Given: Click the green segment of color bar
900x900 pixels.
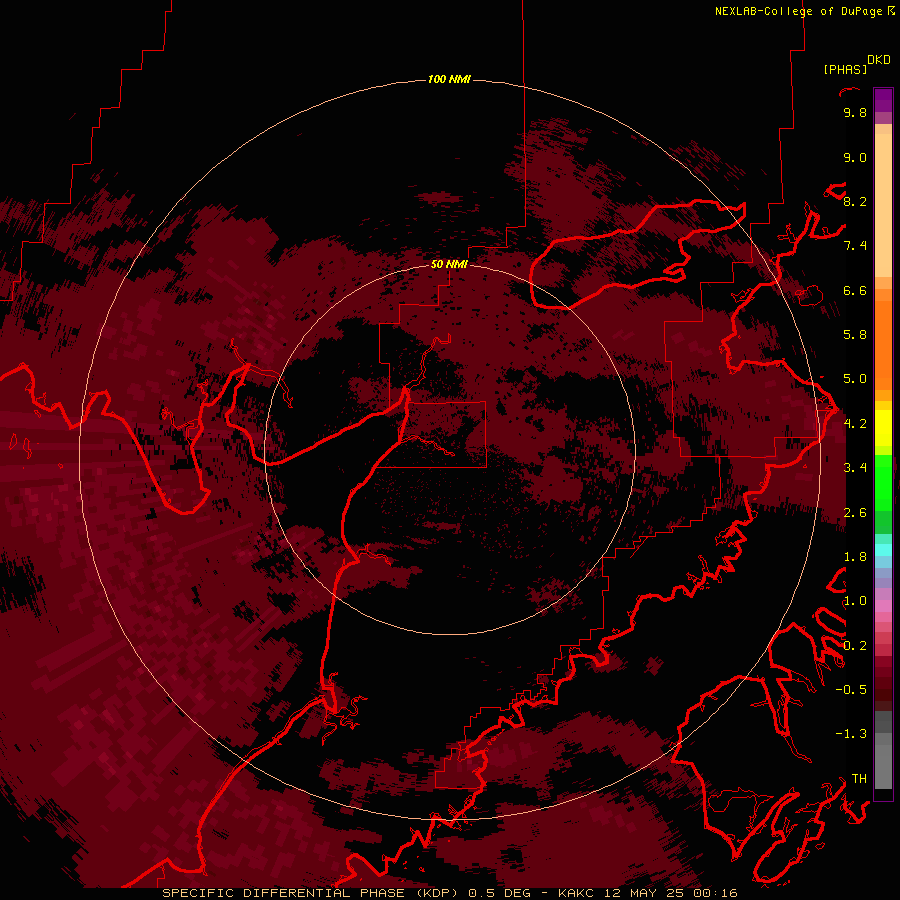Looking at the screenshot, I should click(883, 482).
